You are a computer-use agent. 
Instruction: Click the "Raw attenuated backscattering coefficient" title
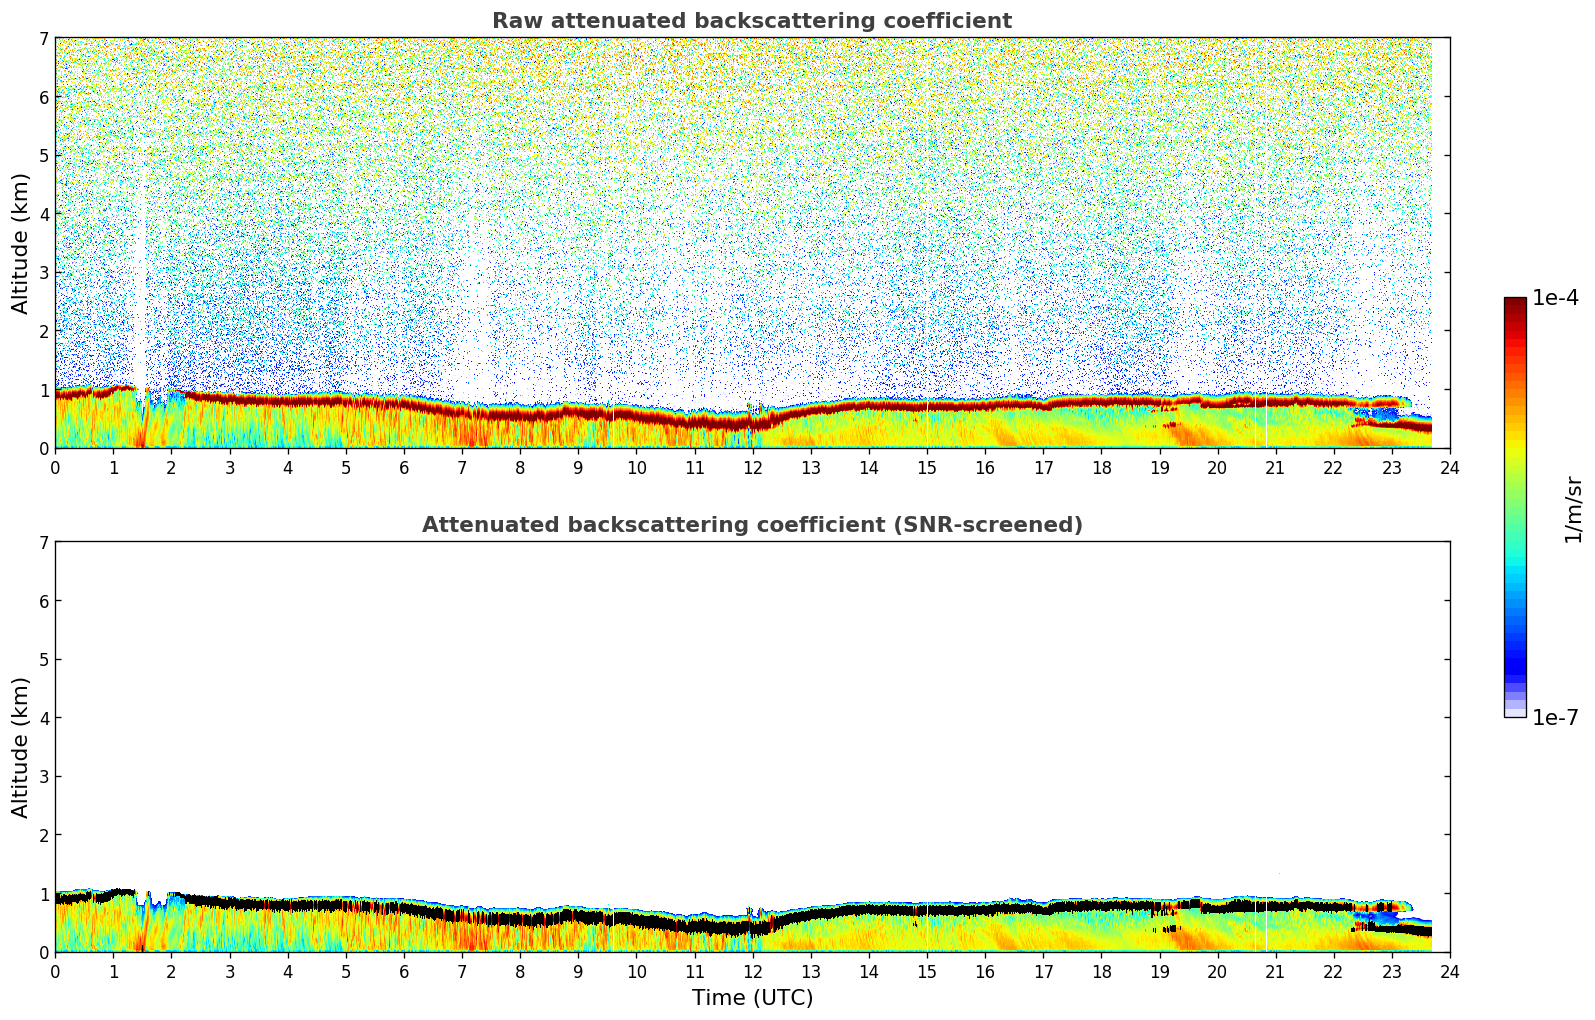[751, 21]
